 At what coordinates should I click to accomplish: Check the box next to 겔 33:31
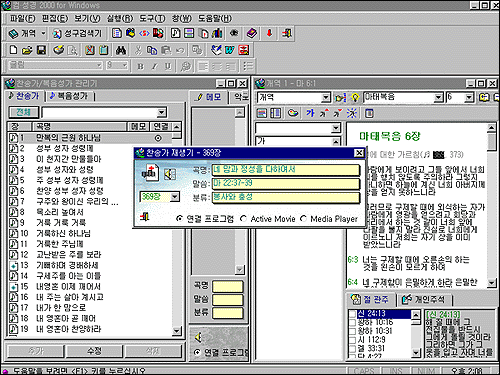click(352, 349)
